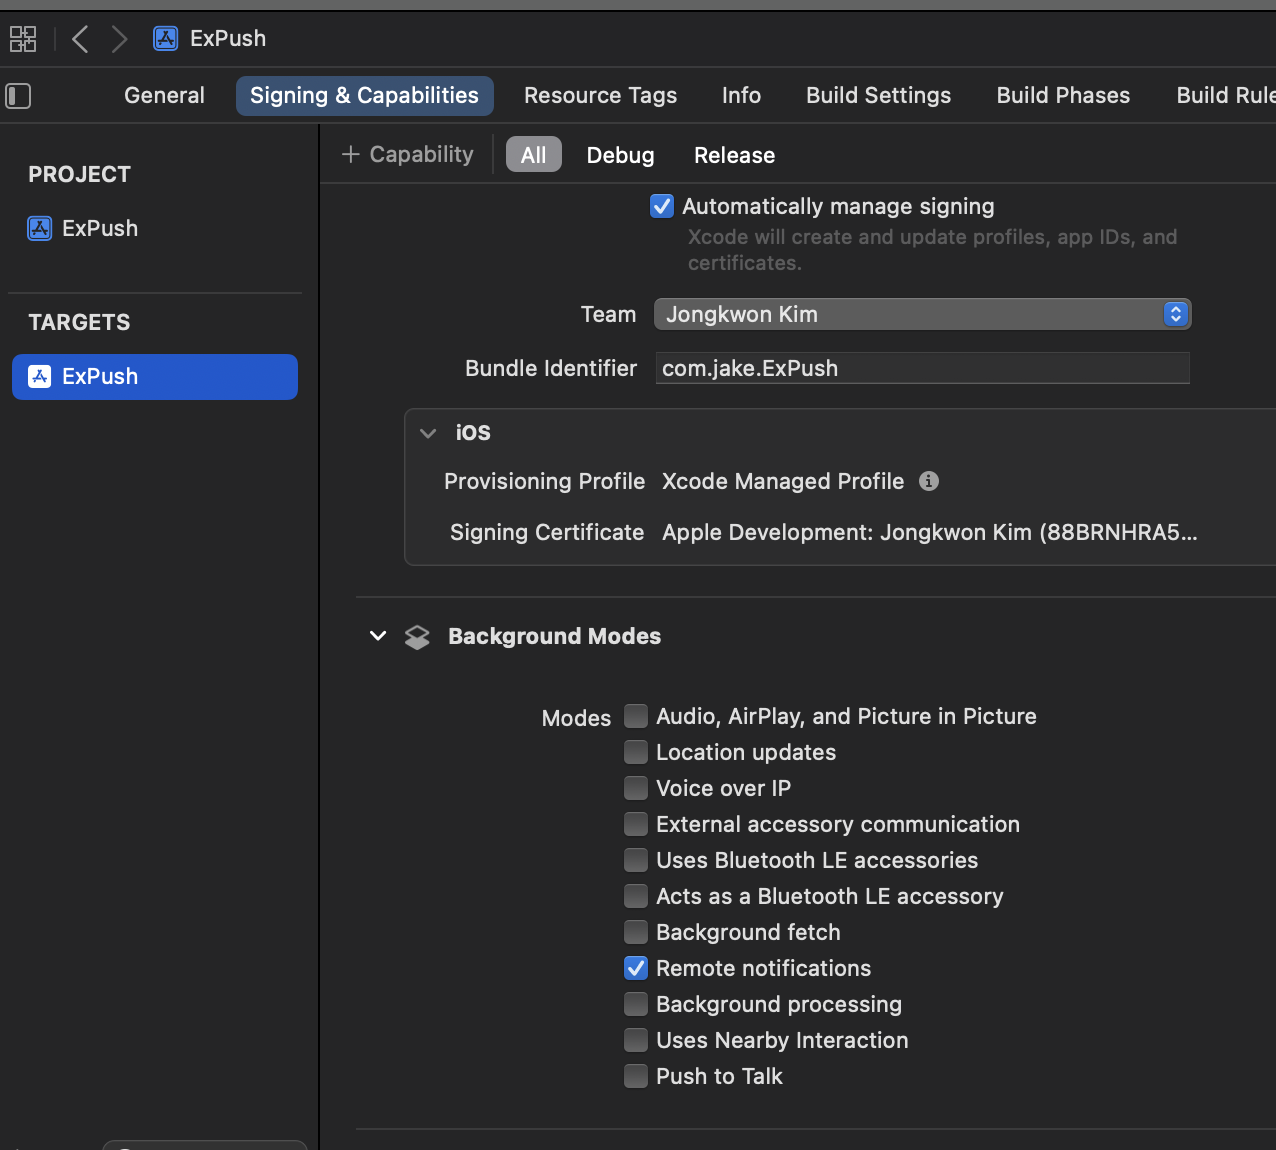1276x1150 pixels.
Task: Uncheck Automatically manage signing
Action: pos(662,206)
